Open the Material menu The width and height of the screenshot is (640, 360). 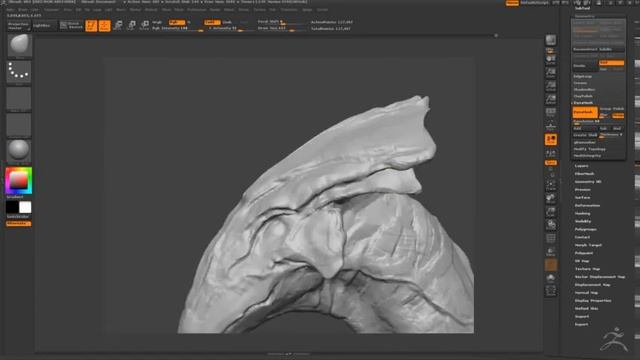tap(151, 9)
